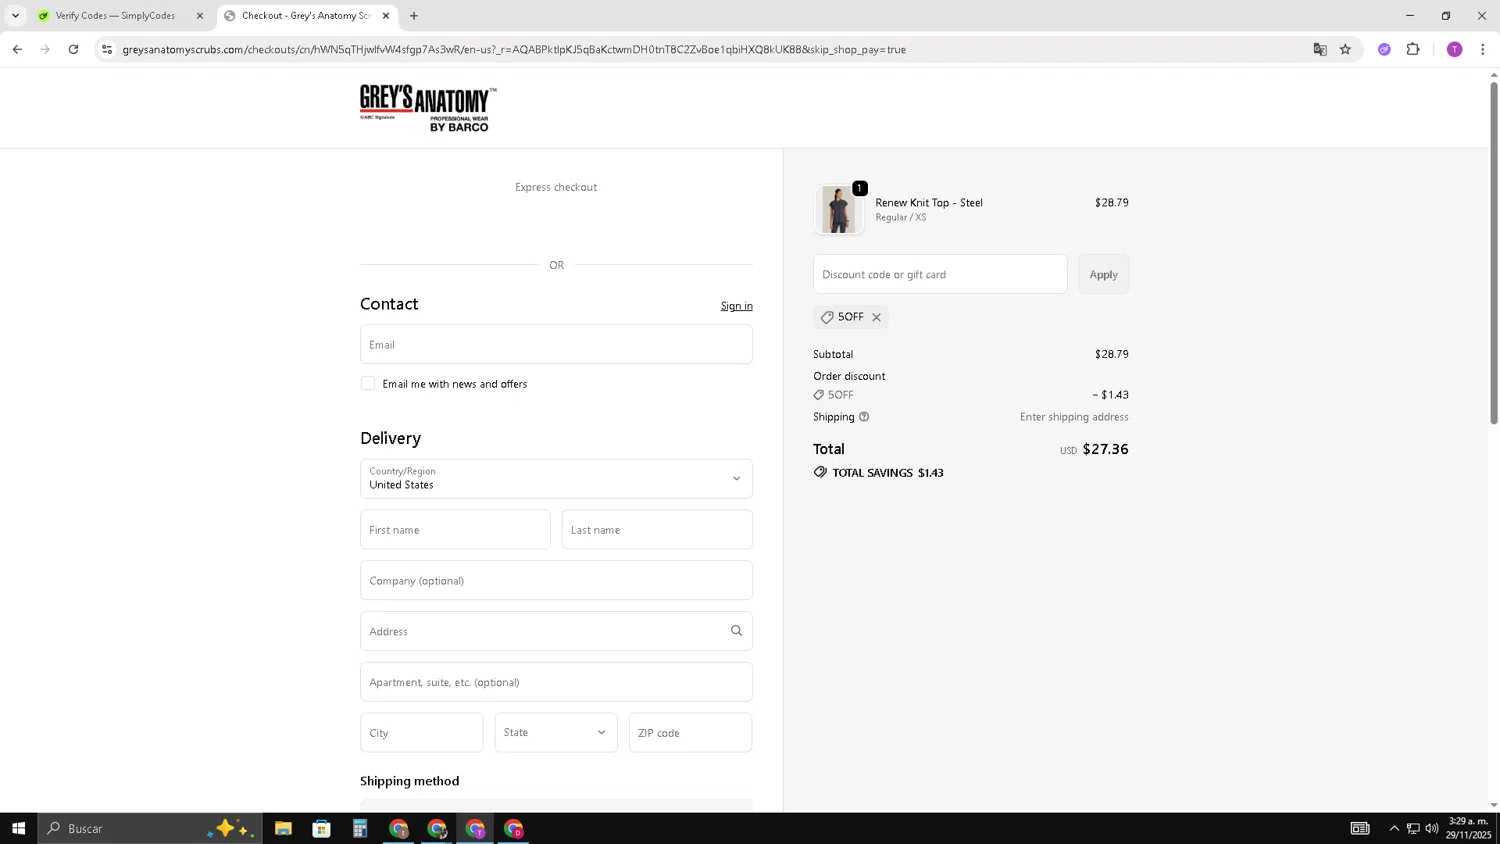Open the State dropdown

tap(556, 733)
